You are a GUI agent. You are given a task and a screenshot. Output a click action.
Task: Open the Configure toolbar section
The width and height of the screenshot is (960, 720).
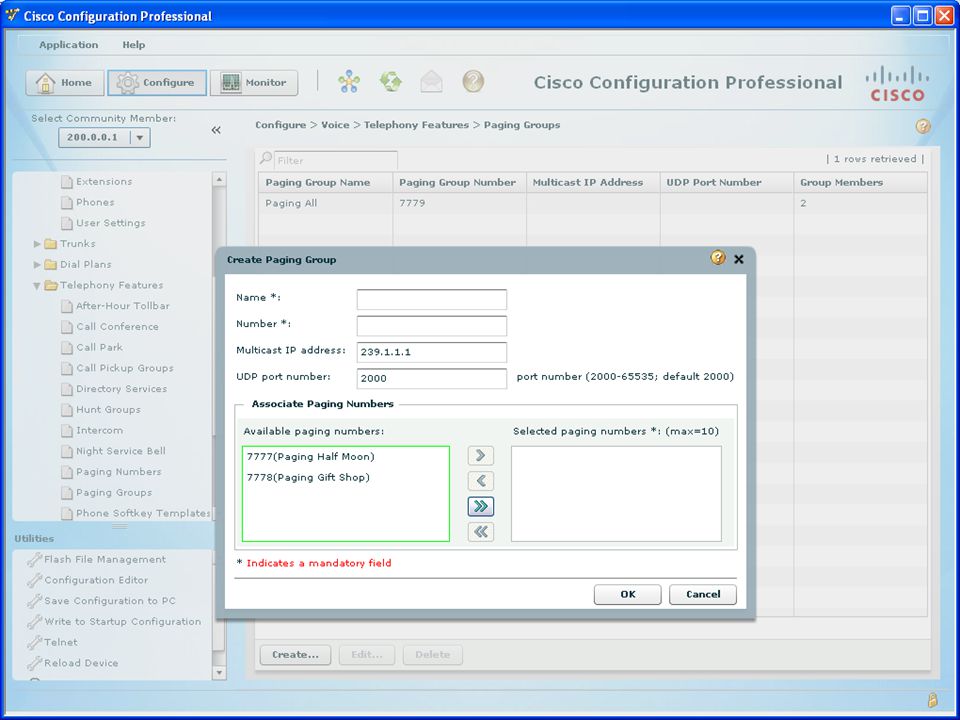157,83
